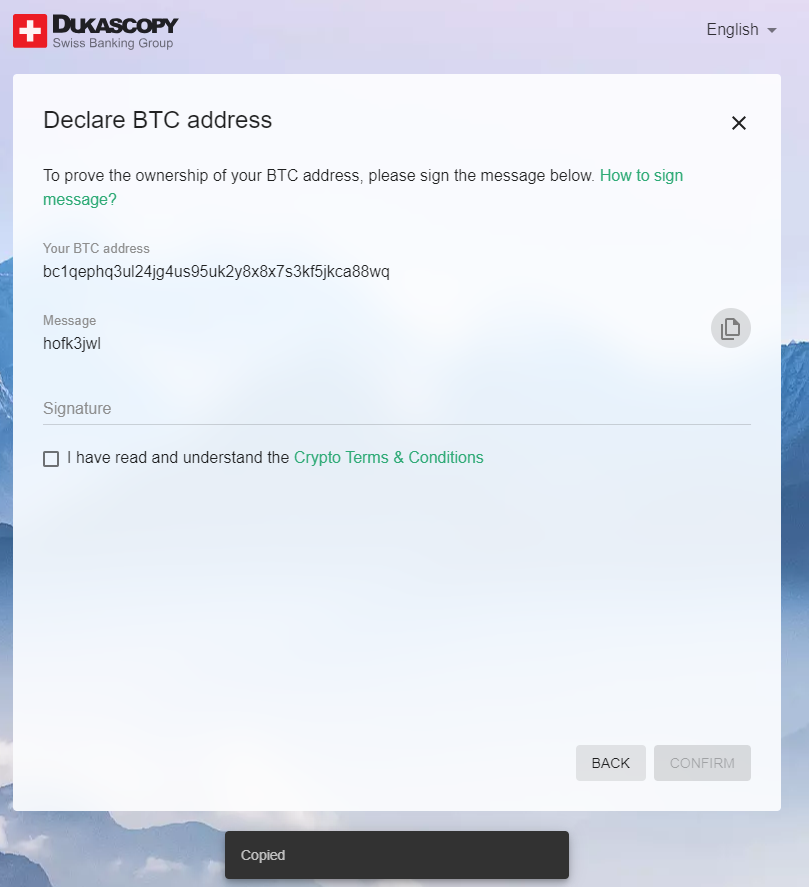Click the 'Swiss Banking Group' tagline
Viewport: 809px width, 887px height.
click(x=113, y=43)
